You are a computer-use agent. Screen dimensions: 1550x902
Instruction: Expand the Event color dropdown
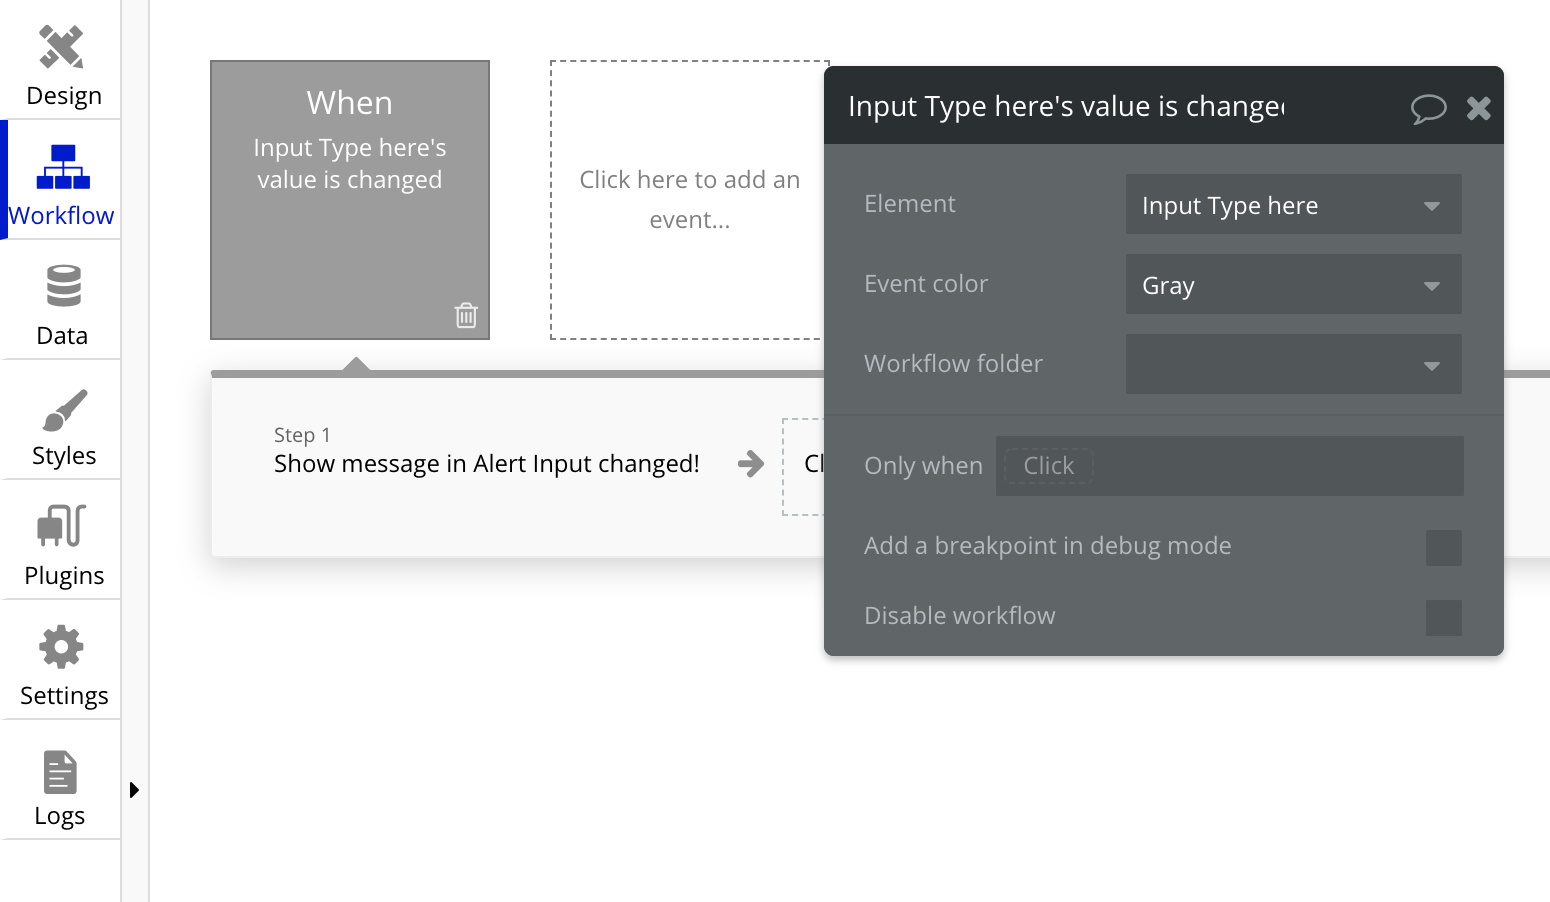tap(1293, 284)
